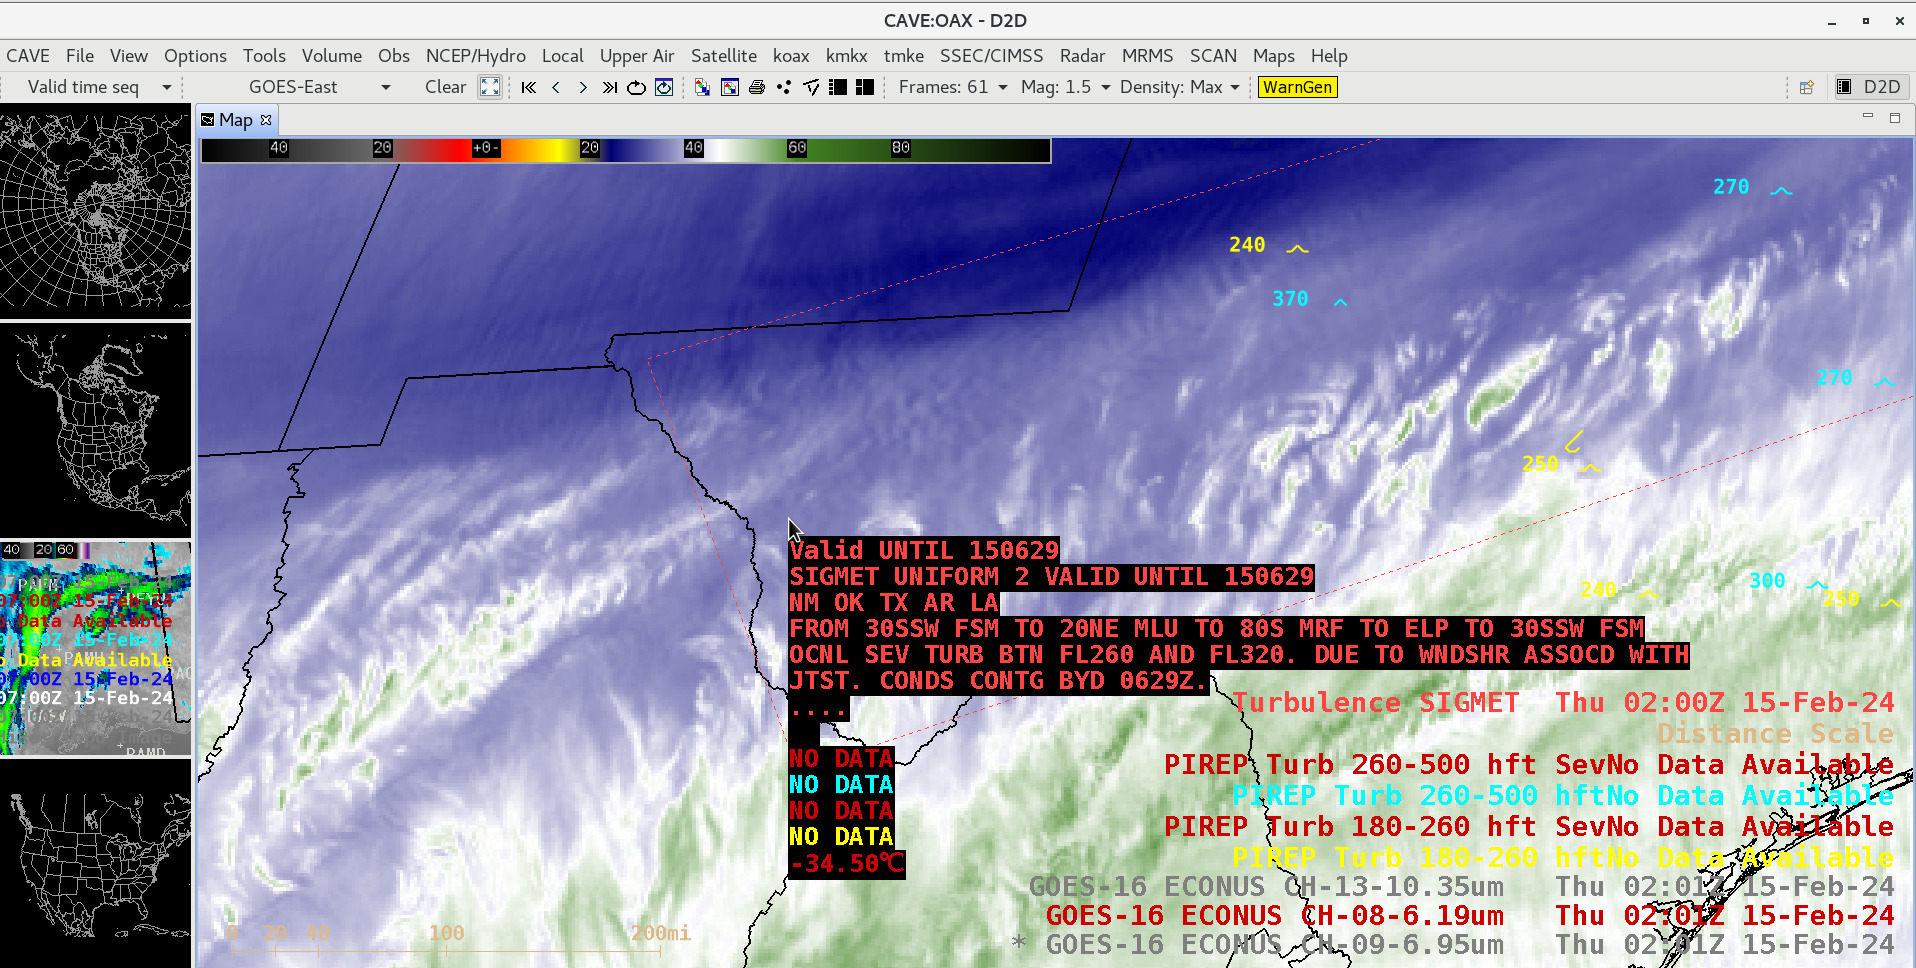Screen dimensions: 1916x968
Task: Toggle Turbulence SIGMET legend entry
Action: coord(1562,703)
